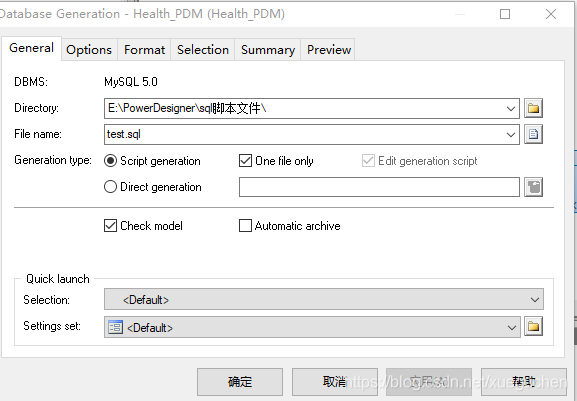View the Summary tab
Image resolution: width=577 pixels, height=401 pixels.
pyautogui.click(x=268, y=50)
